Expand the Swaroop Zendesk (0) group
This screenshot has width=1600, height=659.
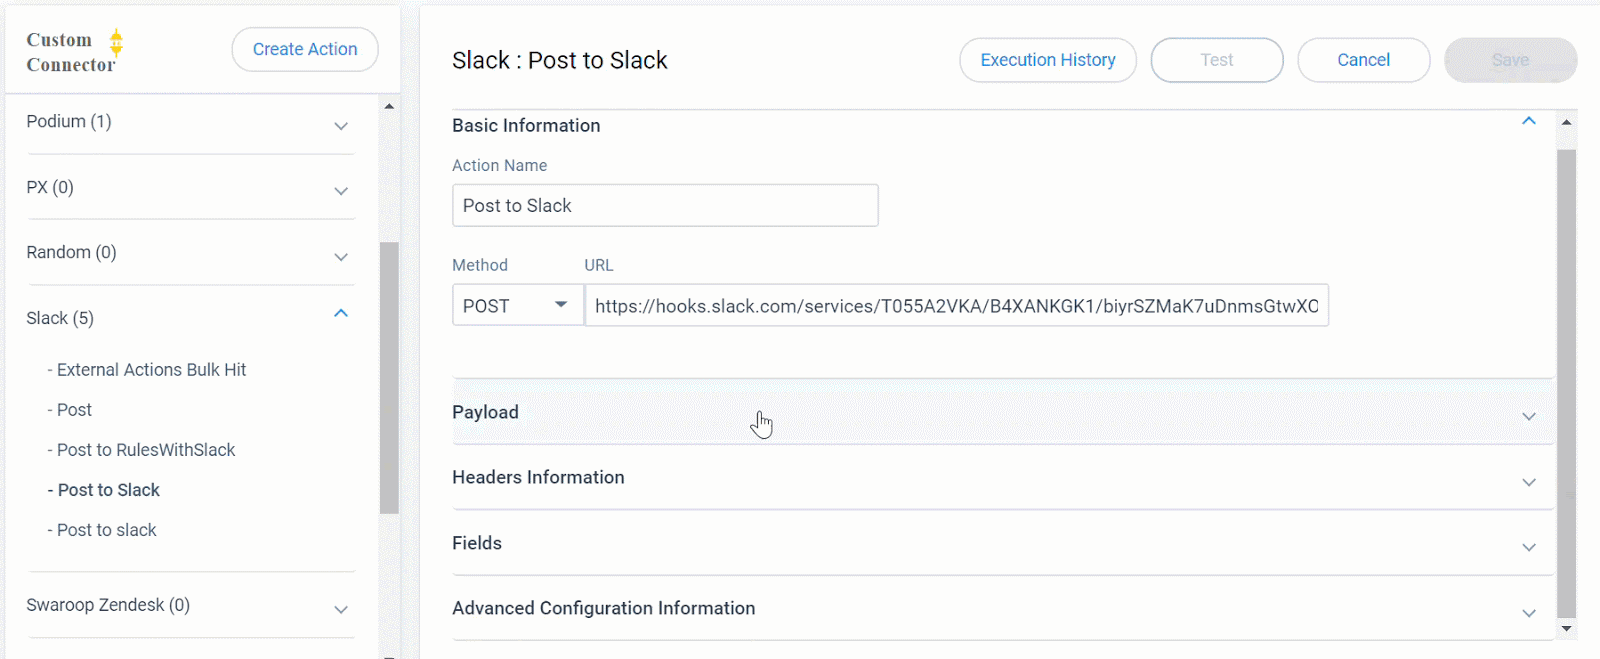(341, 609)
